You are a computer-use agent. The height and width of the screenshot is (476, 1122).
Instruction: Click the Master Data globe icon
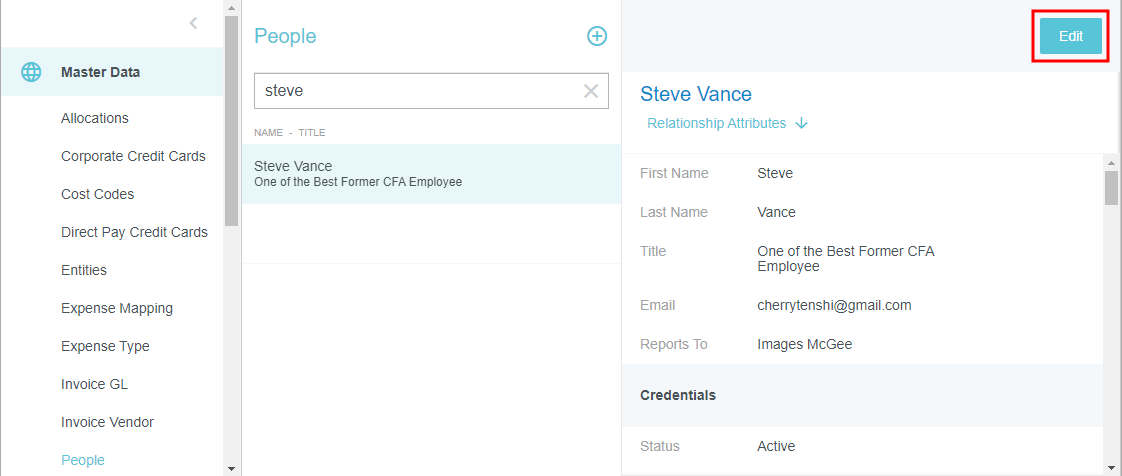click(32, 72)
